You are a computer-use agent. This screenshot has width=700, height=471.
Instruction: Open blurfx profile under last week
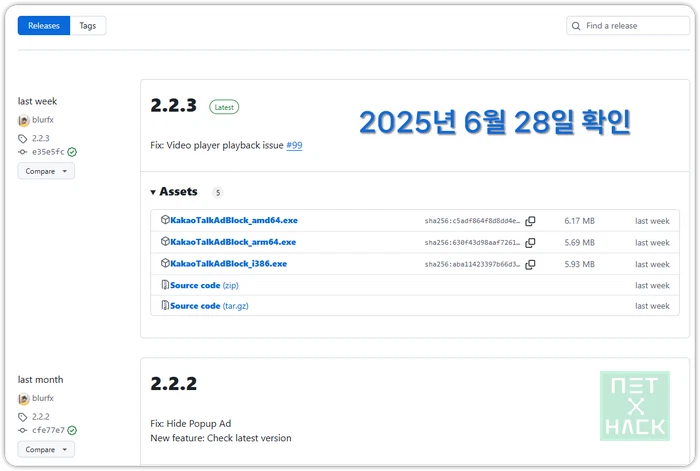43,120
